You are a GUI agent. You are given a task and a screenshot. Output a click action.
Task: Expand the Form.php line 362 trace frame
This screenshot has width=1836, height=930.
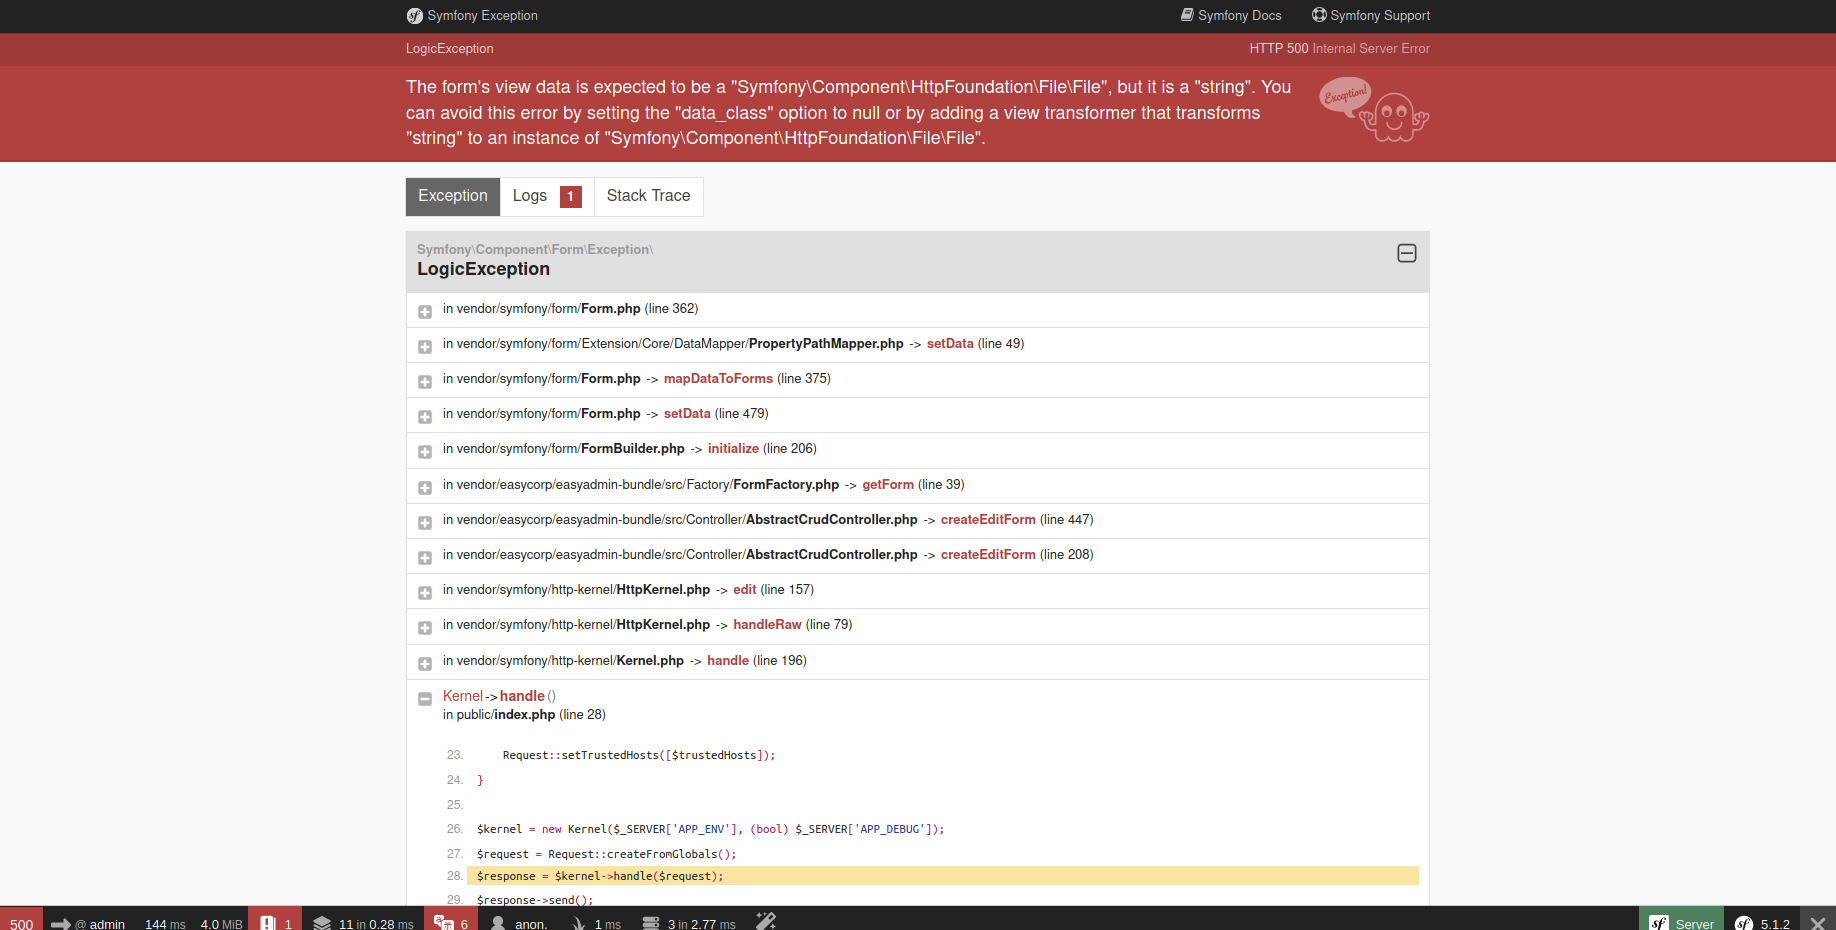point(425,312)
